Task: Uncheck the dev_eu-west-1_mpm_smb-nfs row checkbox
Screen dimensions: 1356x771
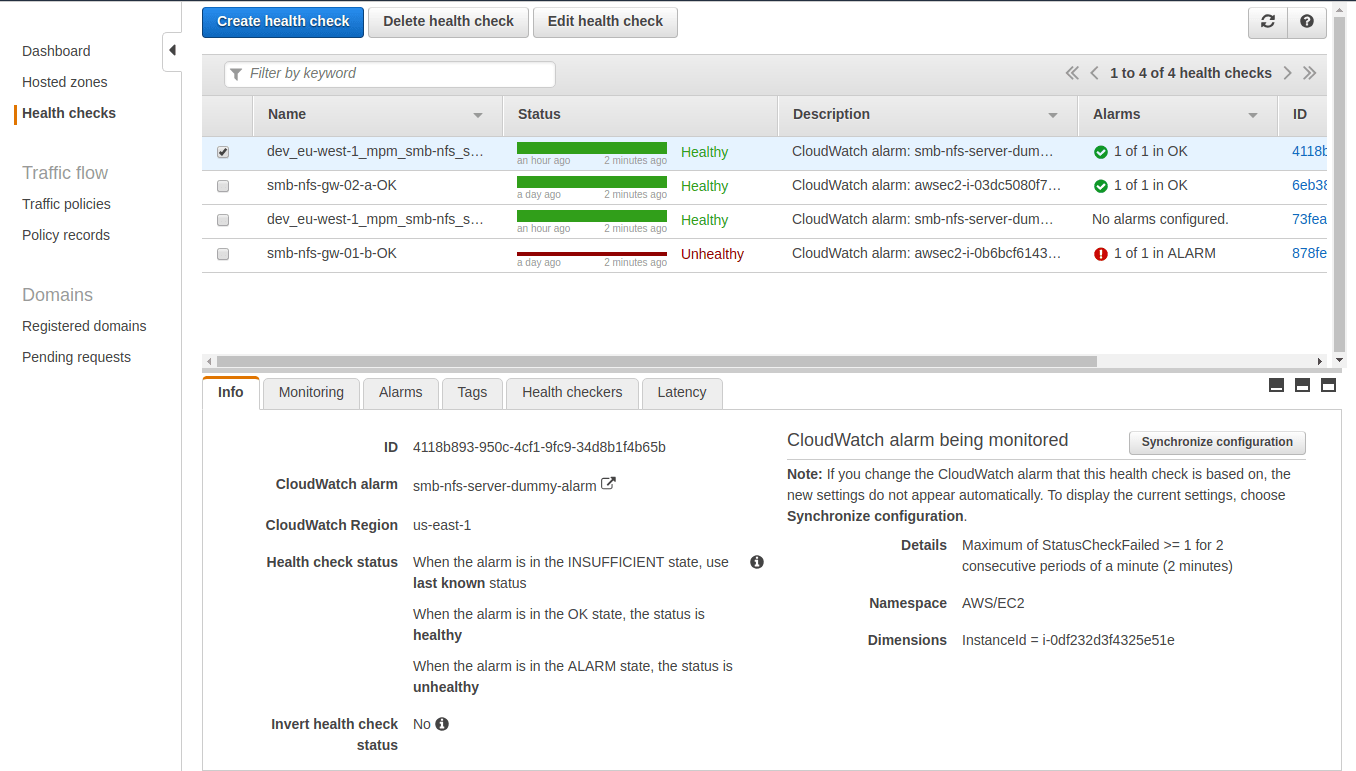Action: tap(223, 152)
